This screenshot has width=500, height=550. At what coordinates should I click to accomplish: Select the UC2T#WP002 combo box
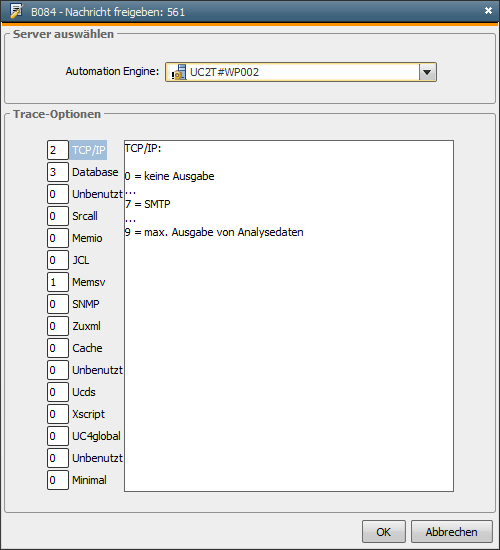coord(301,72)
